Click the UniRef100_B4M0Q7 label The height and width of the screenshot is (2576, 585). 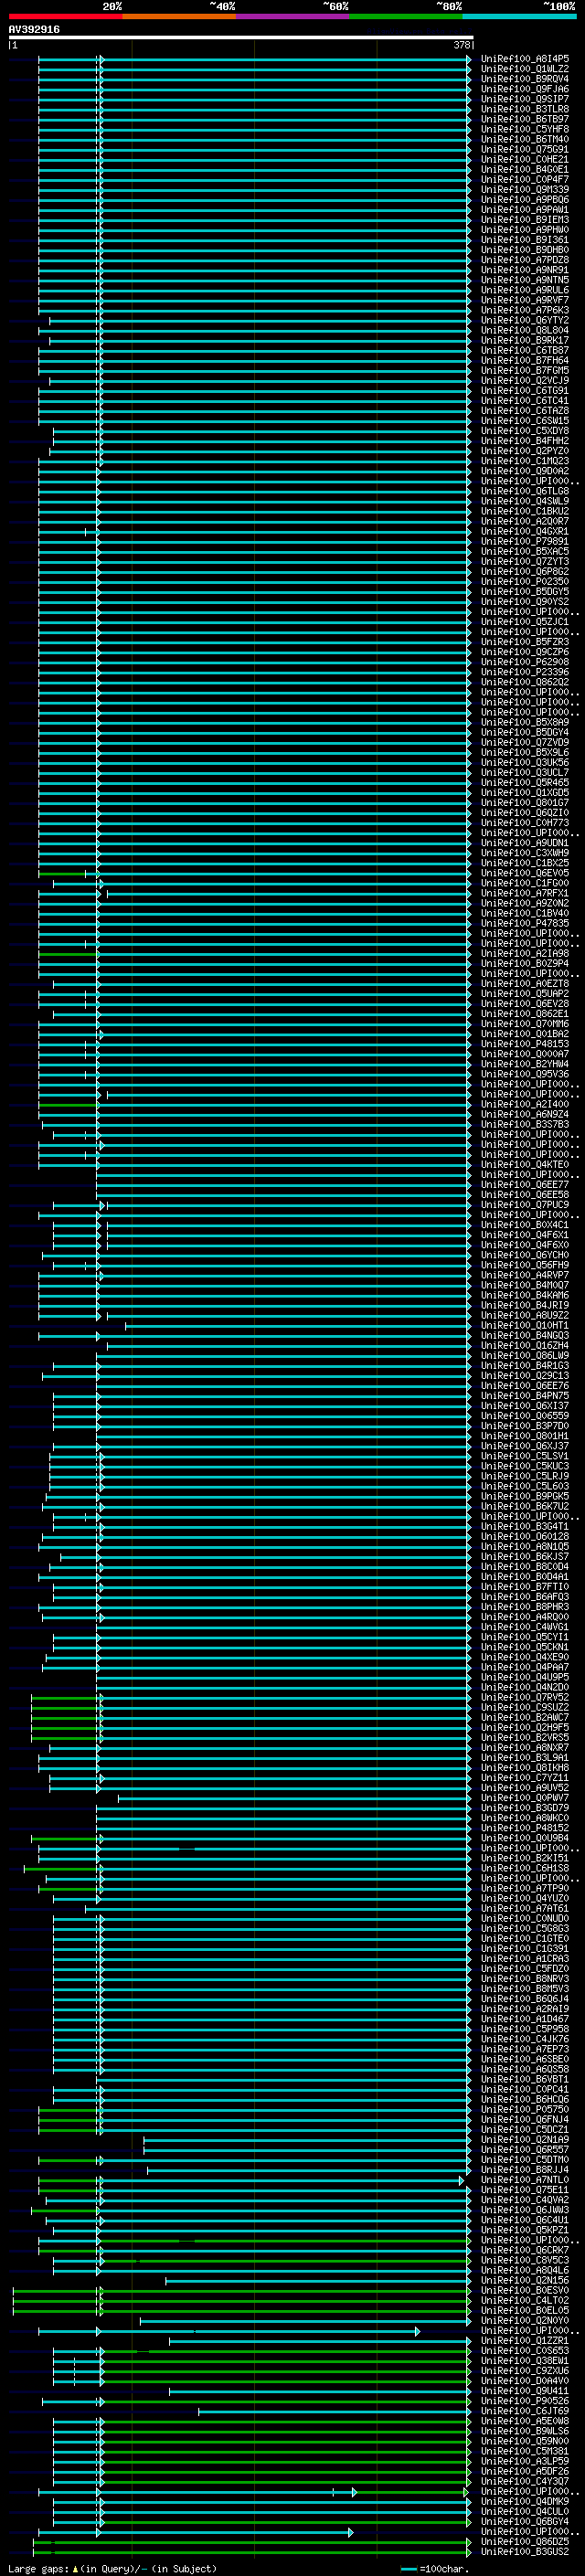525,1285
